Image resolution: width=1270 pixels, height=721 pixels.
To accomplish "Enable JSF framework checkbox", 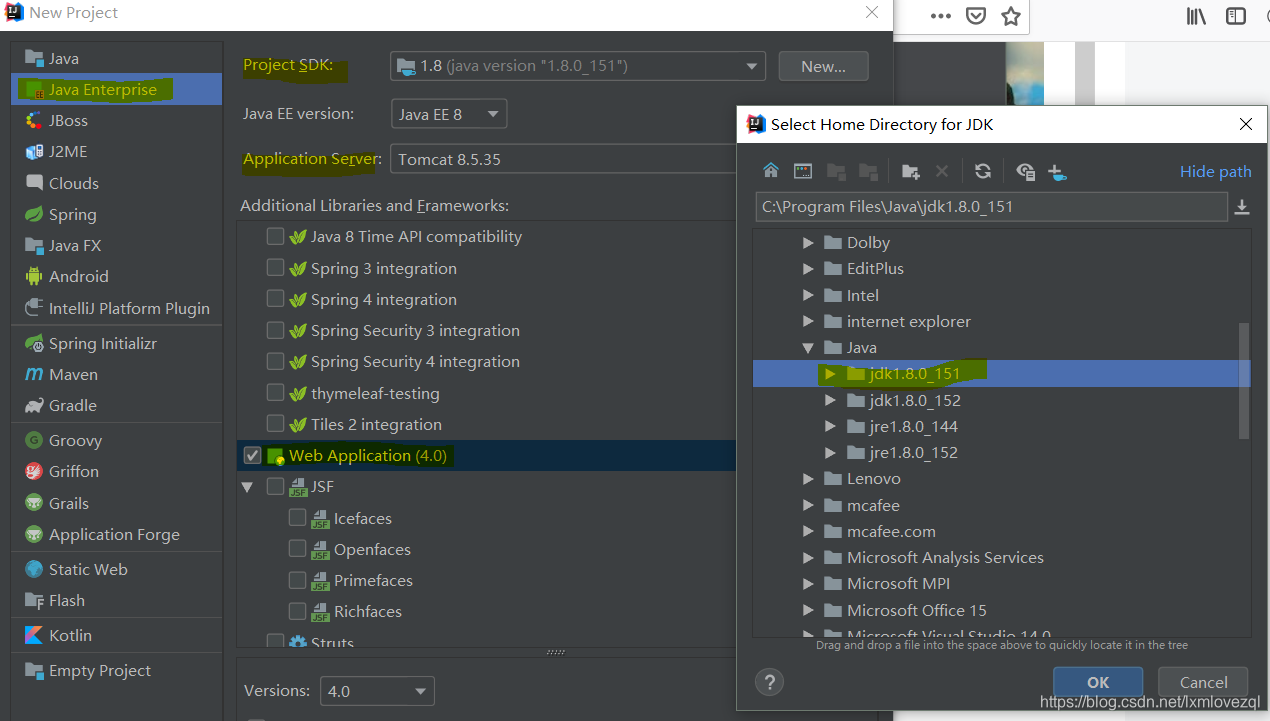I will [x=275, y=487].
